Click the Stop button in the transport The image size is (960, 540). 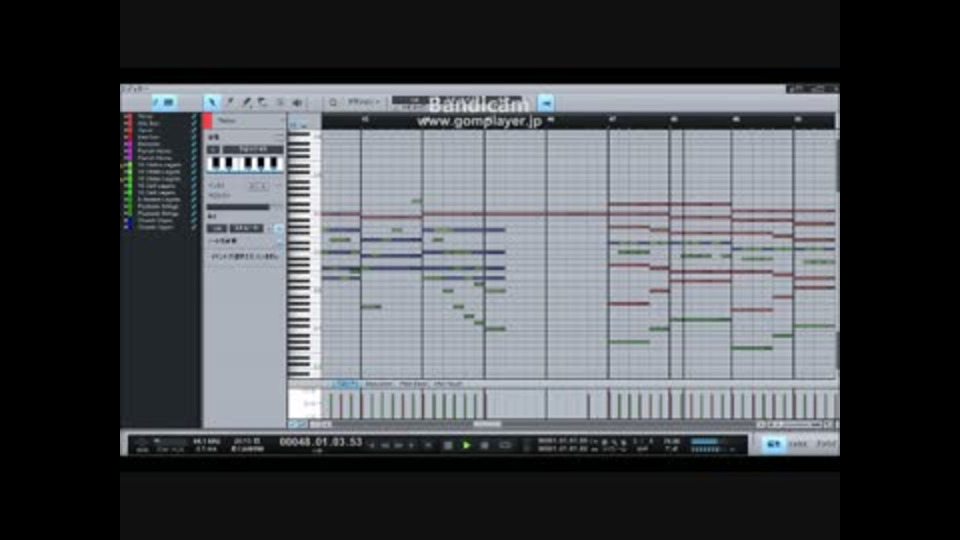(x=448, y=445)
